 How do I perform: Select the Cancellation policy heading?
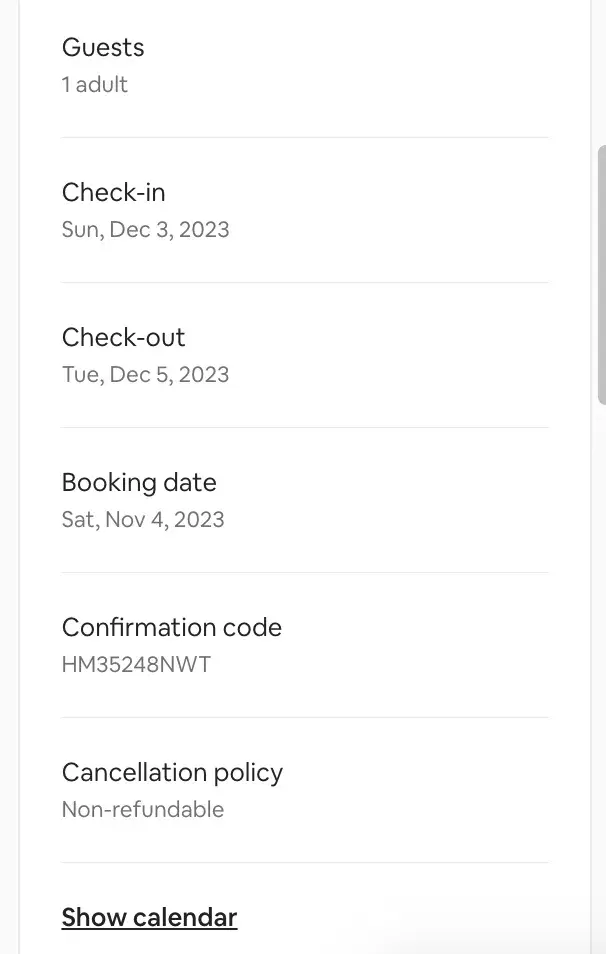pyautogui.click(x=172, y=772)
